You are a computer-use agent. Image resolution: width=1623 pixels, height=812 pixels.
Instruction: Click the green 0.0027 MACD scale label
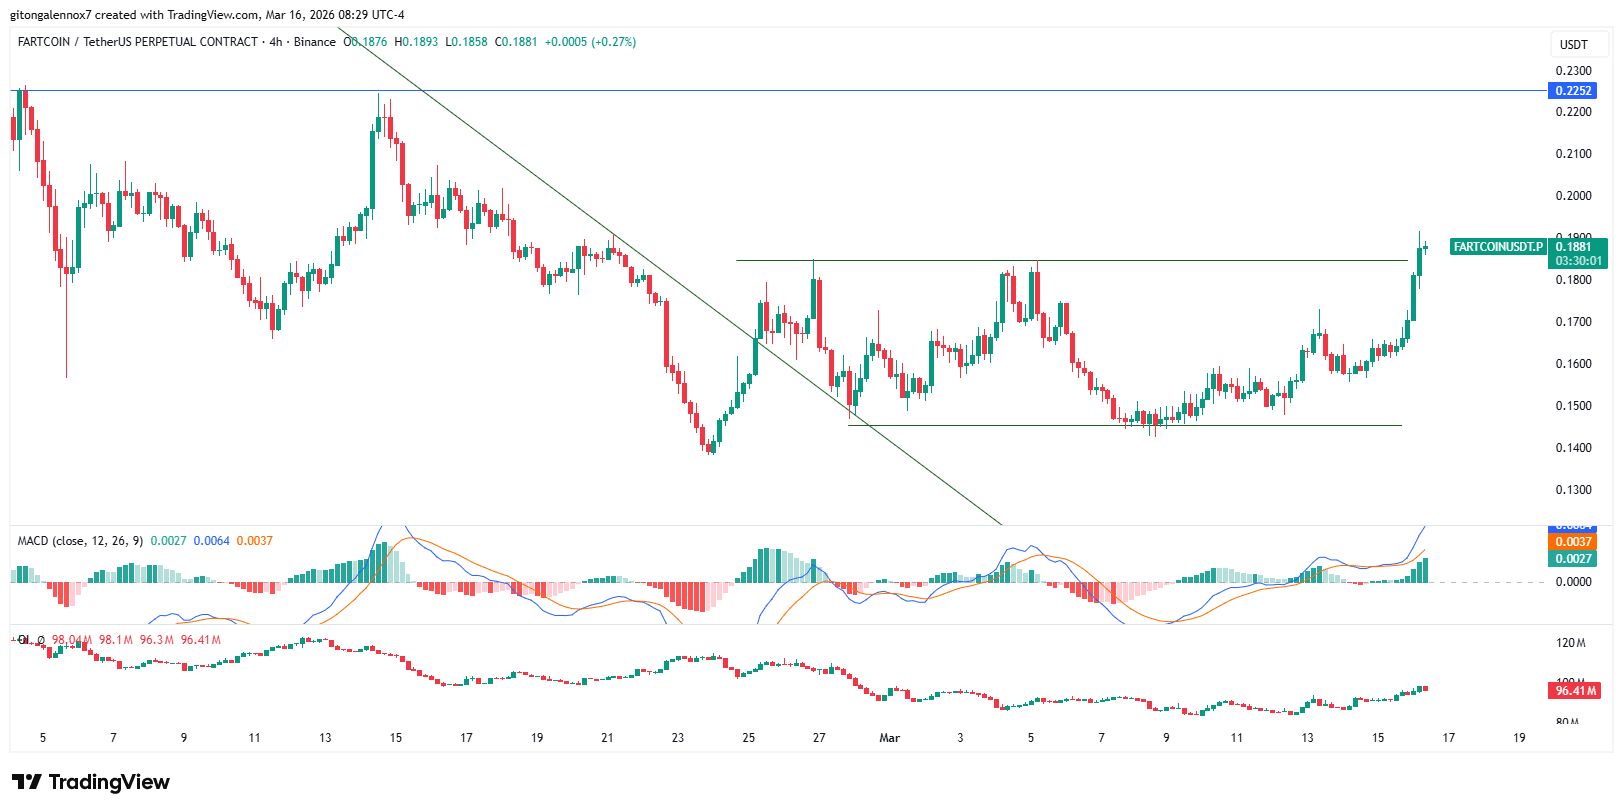point(1573,559)
